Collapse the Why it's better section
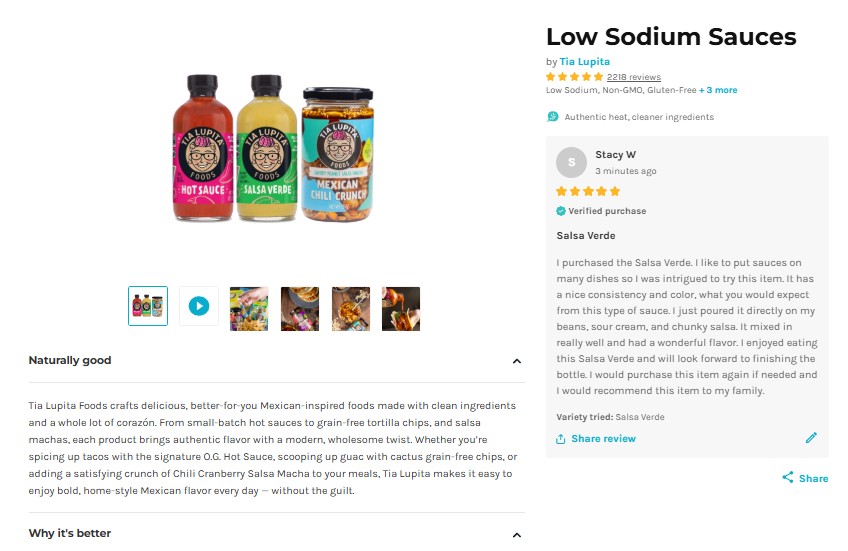848x551 pixels. tap(517, 534)
